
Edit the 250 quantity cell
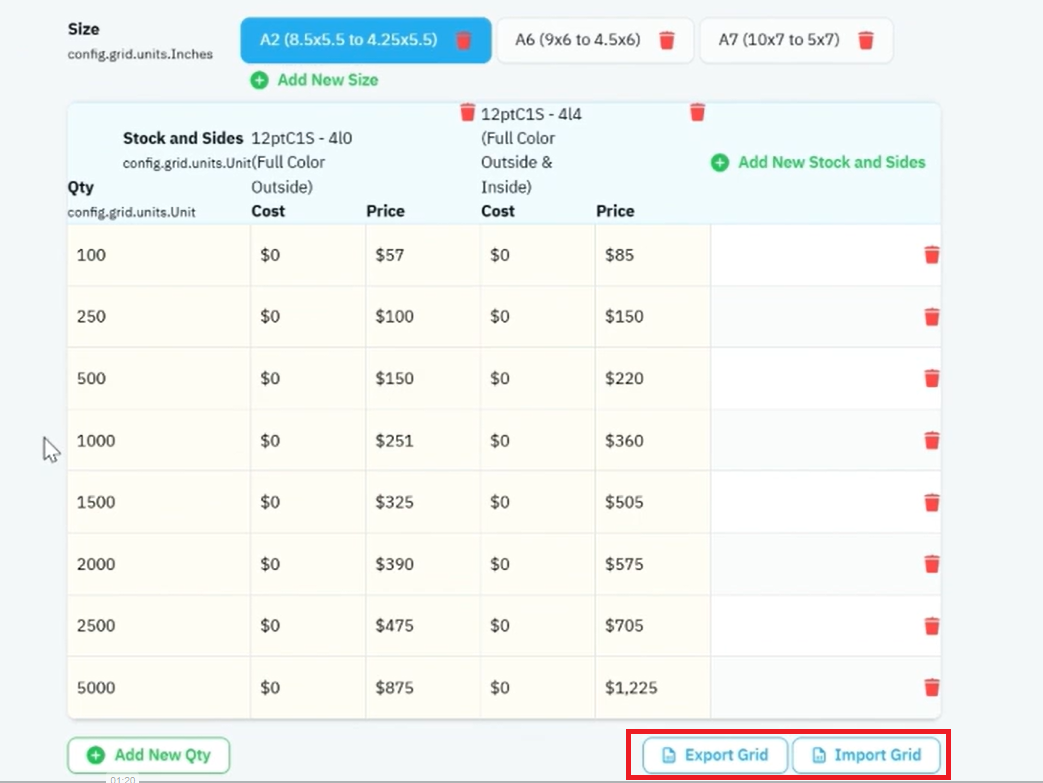[159, 317]
